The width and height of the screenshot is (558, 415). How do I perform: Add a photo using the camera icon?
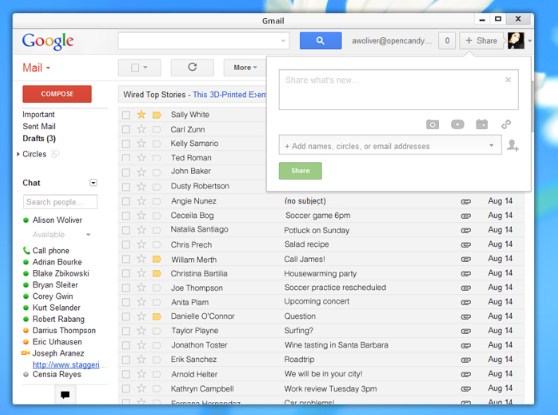pyautogui.click(x=432, y=124)
